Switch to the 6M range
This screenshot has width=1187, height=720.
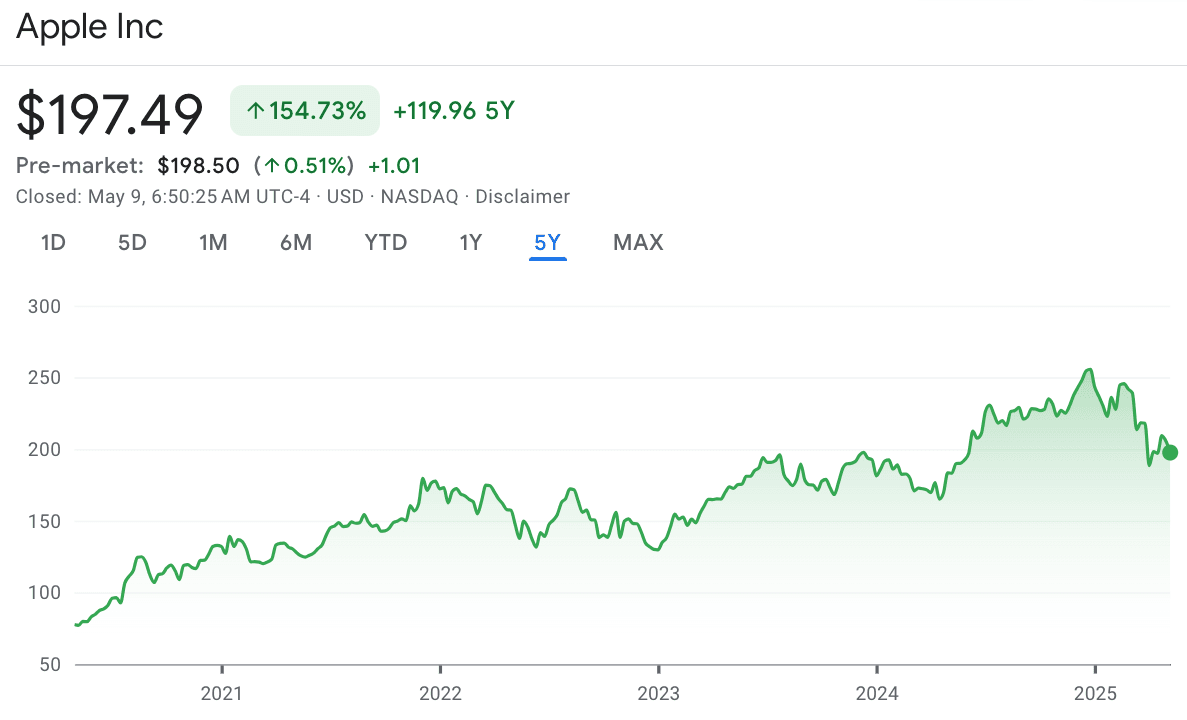[x=296, y=242]
